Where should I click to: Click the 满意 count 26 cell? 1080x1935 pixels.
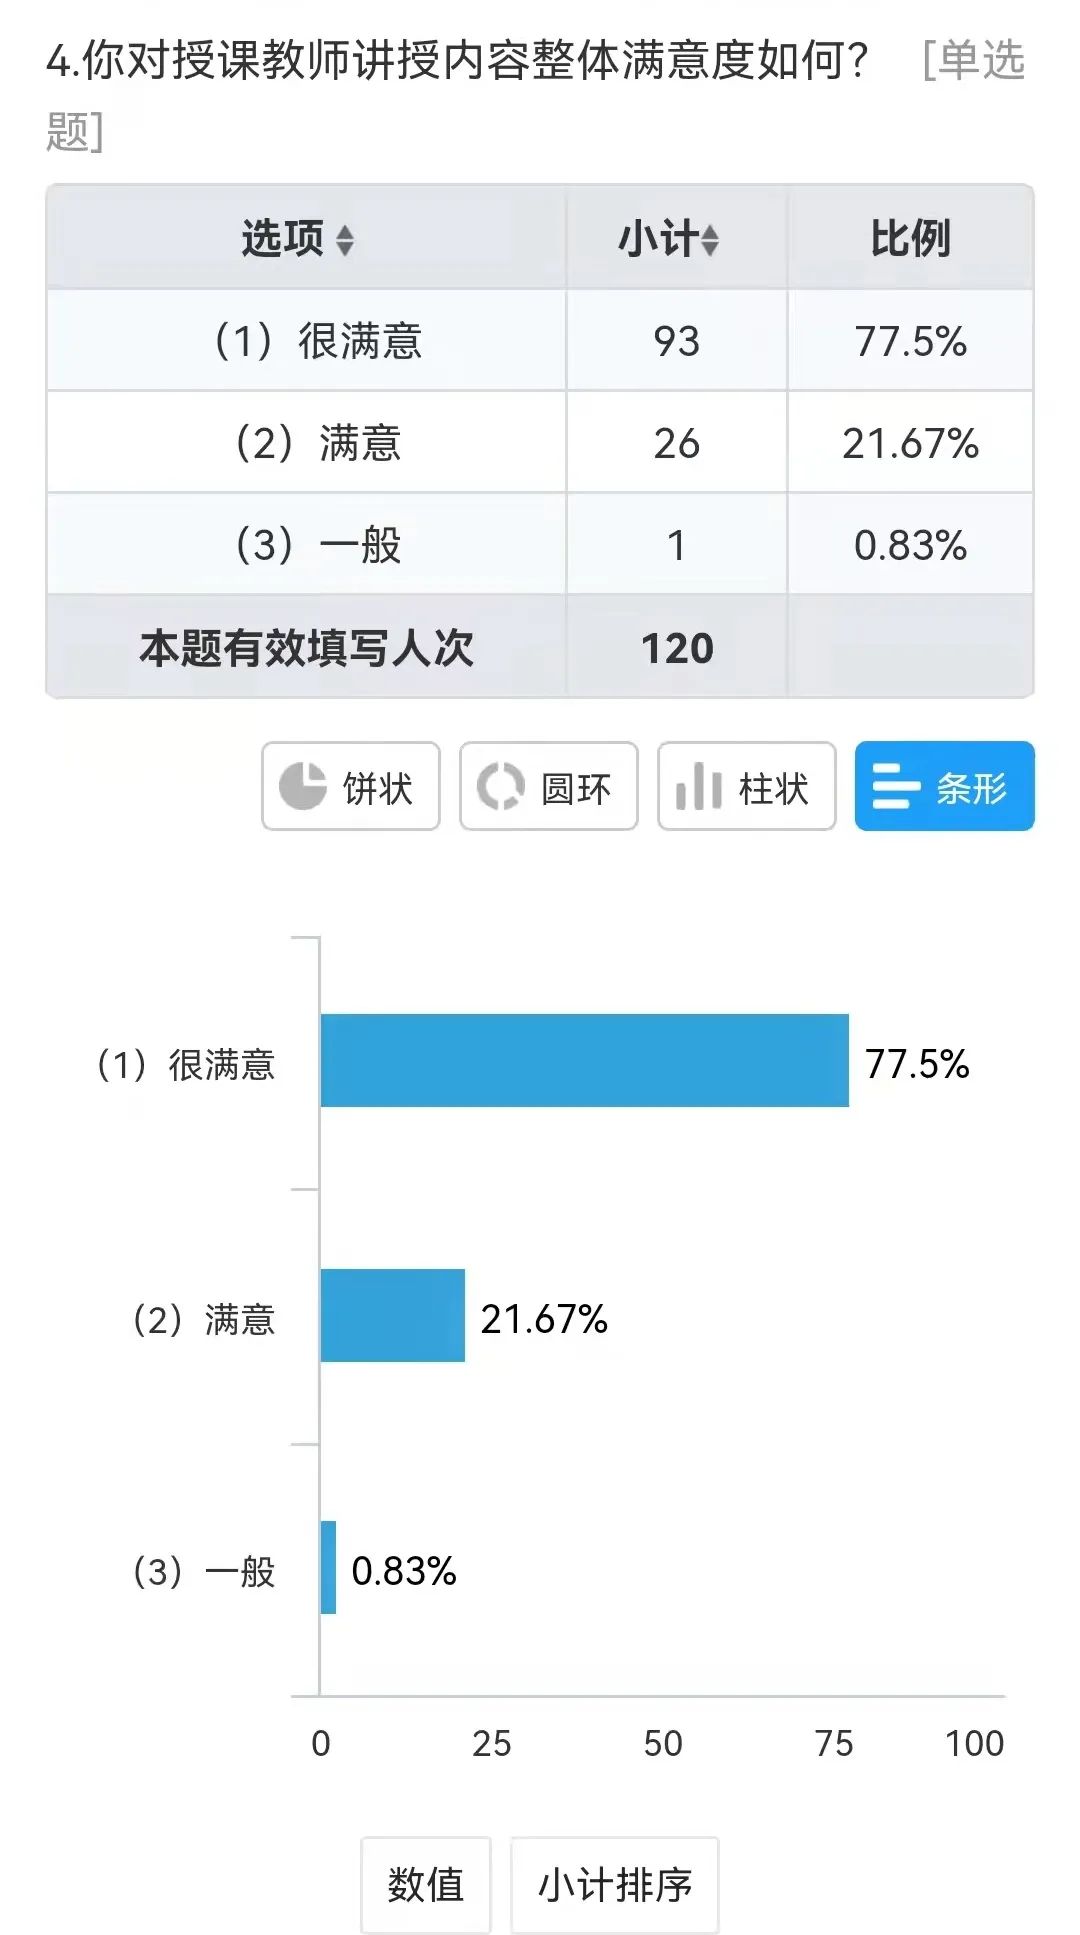click(x=677, y=443)
